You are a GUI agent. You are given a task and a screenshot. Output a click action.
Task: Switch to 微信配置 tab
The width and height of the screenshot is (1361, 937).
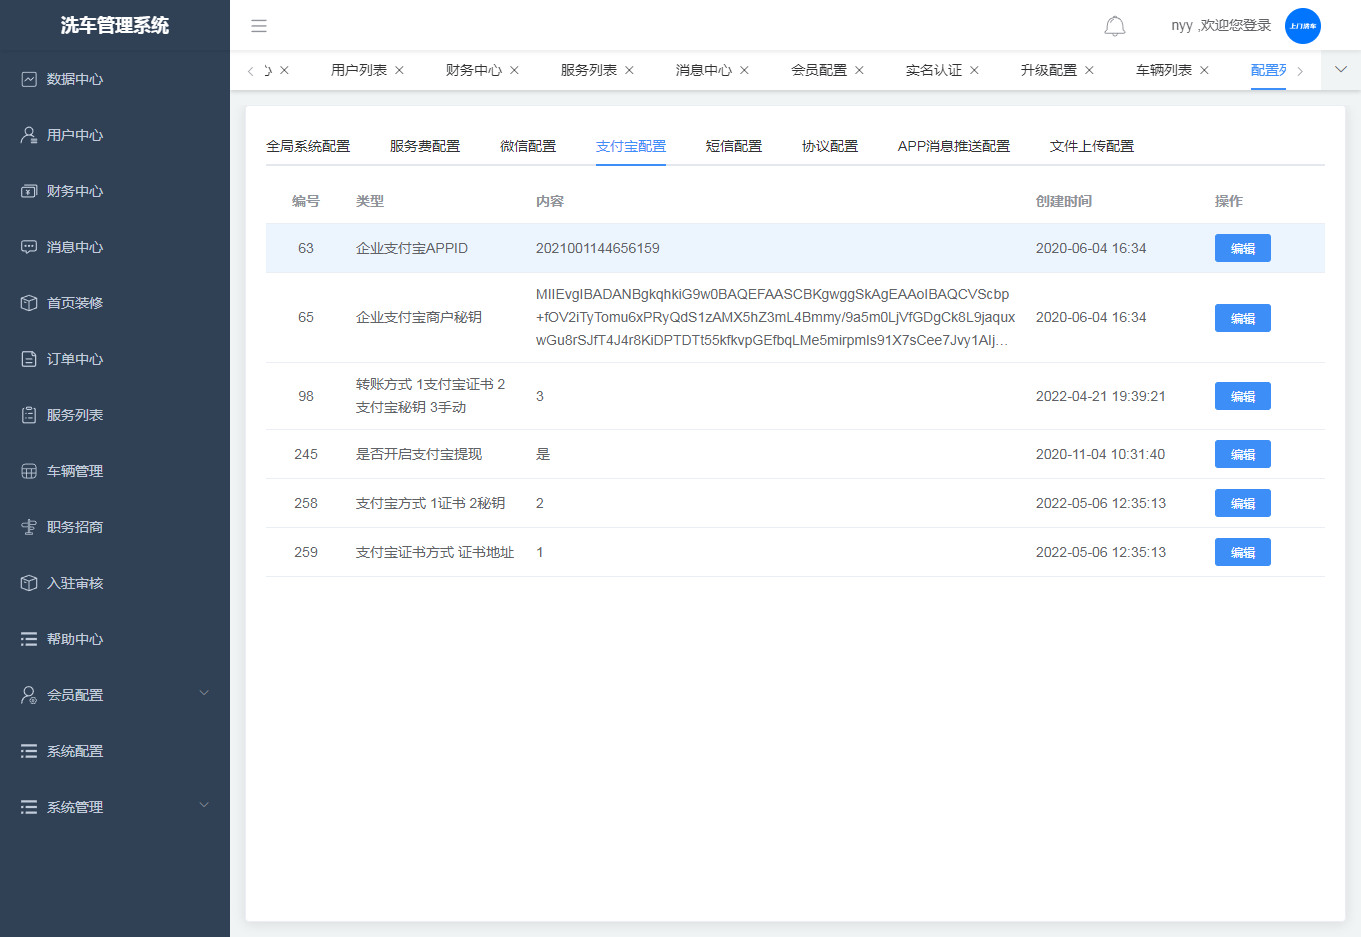(x=528, y=146)
